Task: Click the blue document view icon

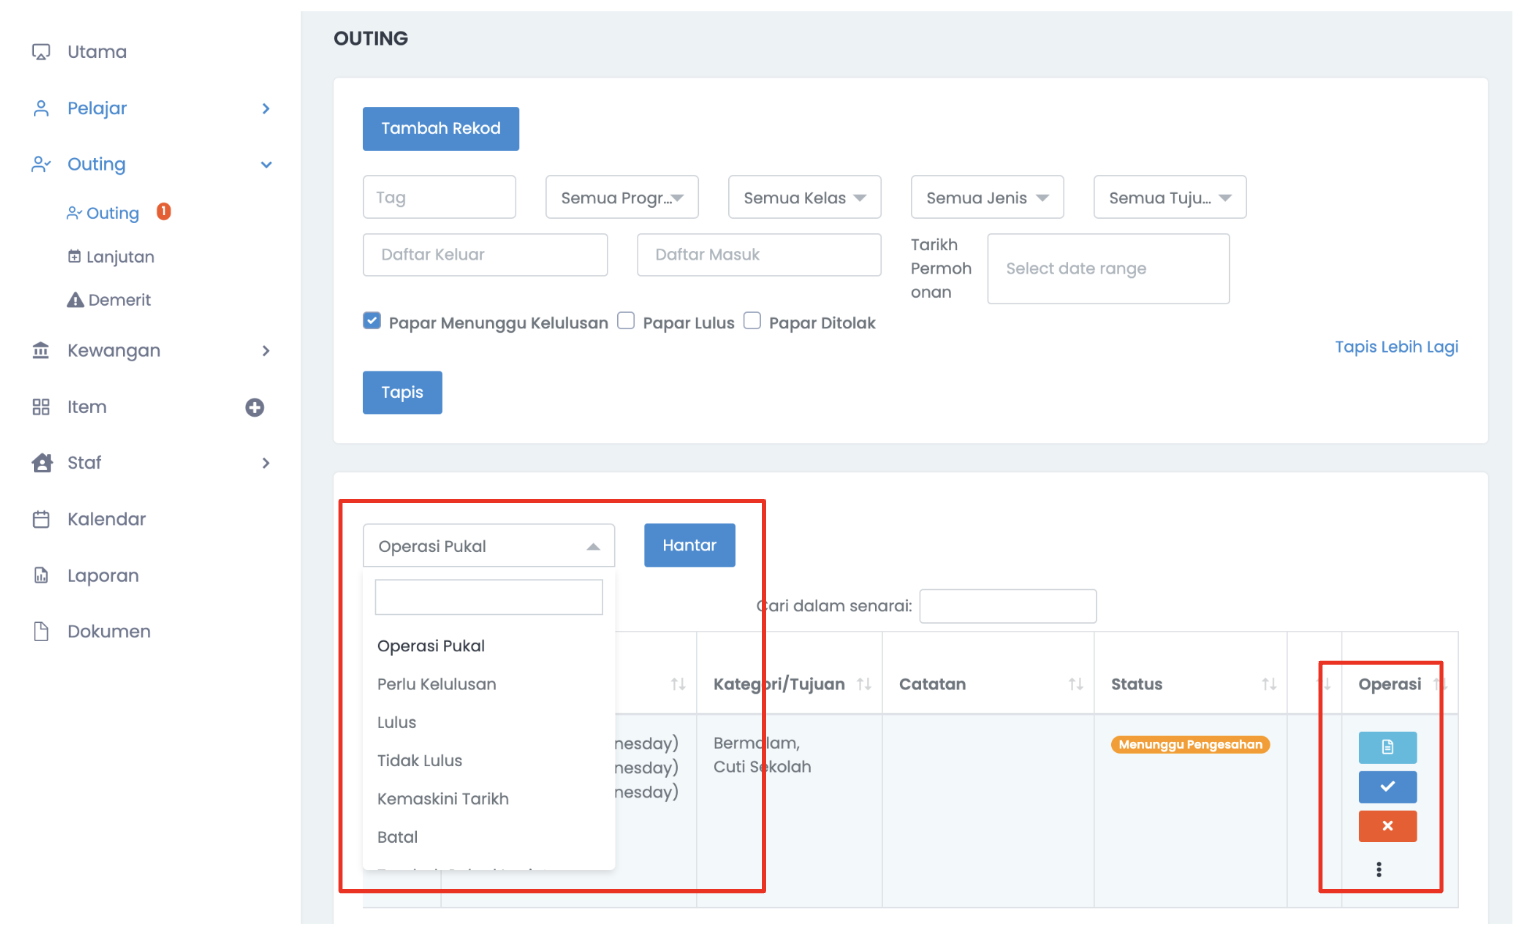Action: coord(1387,747)
